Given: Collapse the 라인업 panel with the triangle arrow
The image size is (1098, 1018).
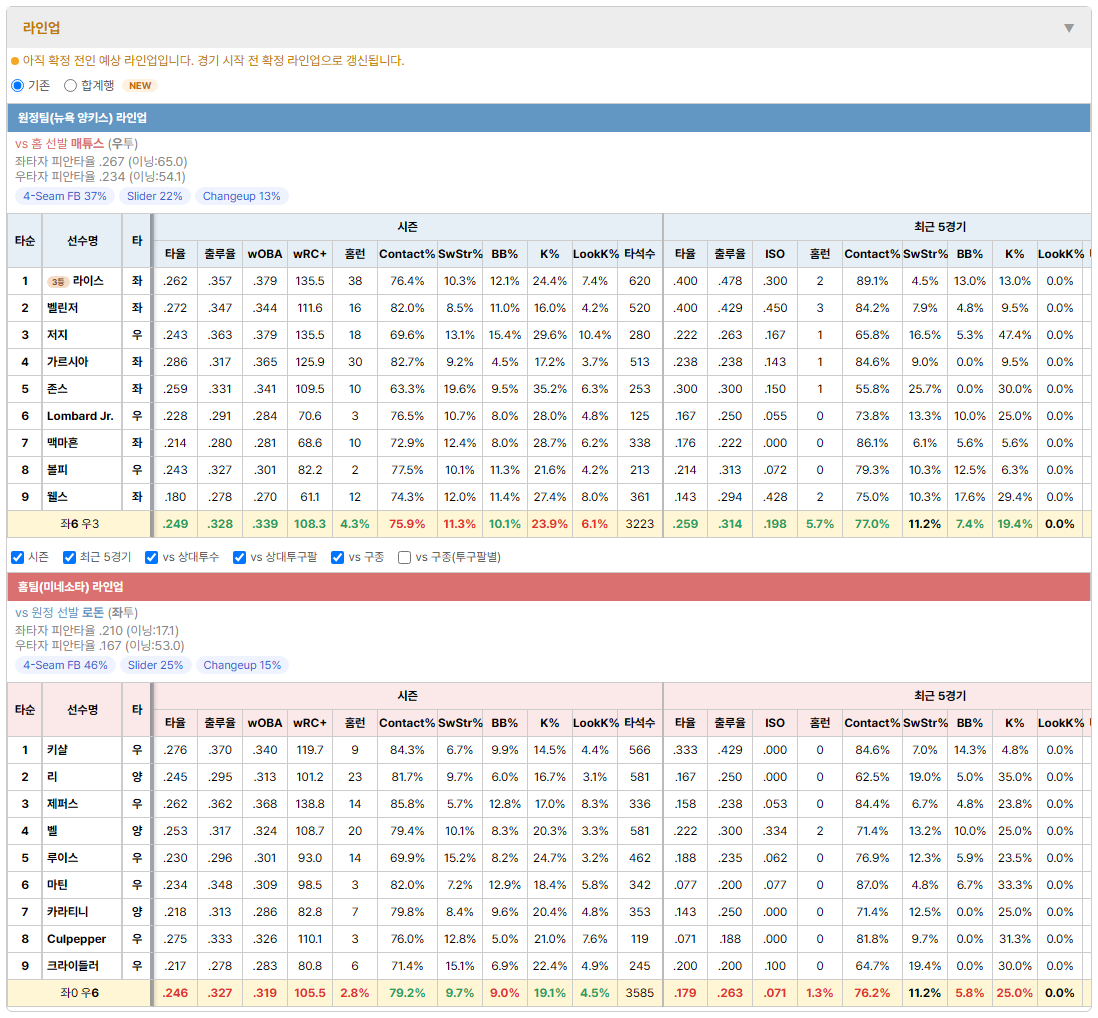Looking at the screenshot, I should [1069, 28].
